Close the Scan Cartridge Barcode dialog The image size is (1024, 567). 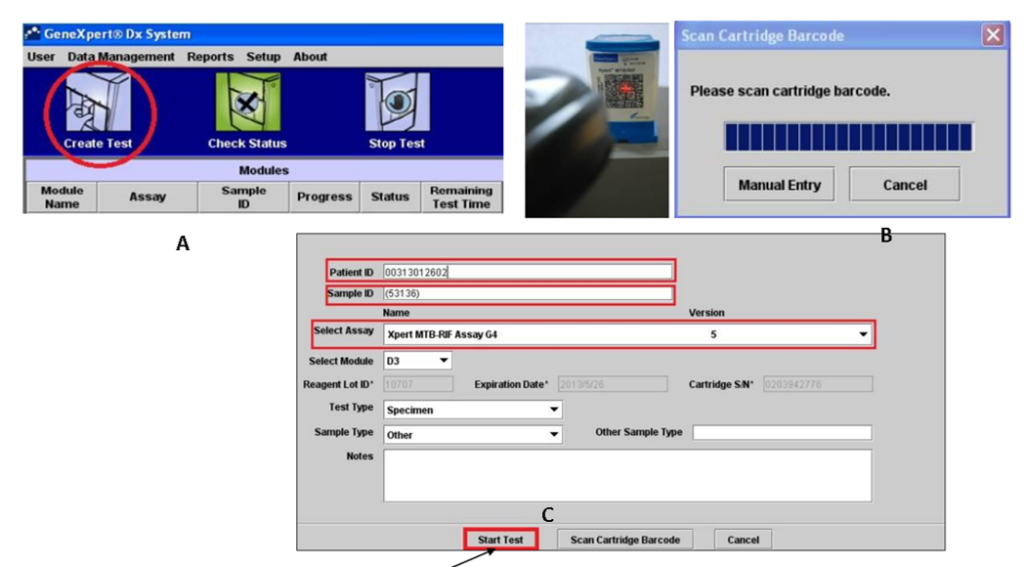[993, 35]
